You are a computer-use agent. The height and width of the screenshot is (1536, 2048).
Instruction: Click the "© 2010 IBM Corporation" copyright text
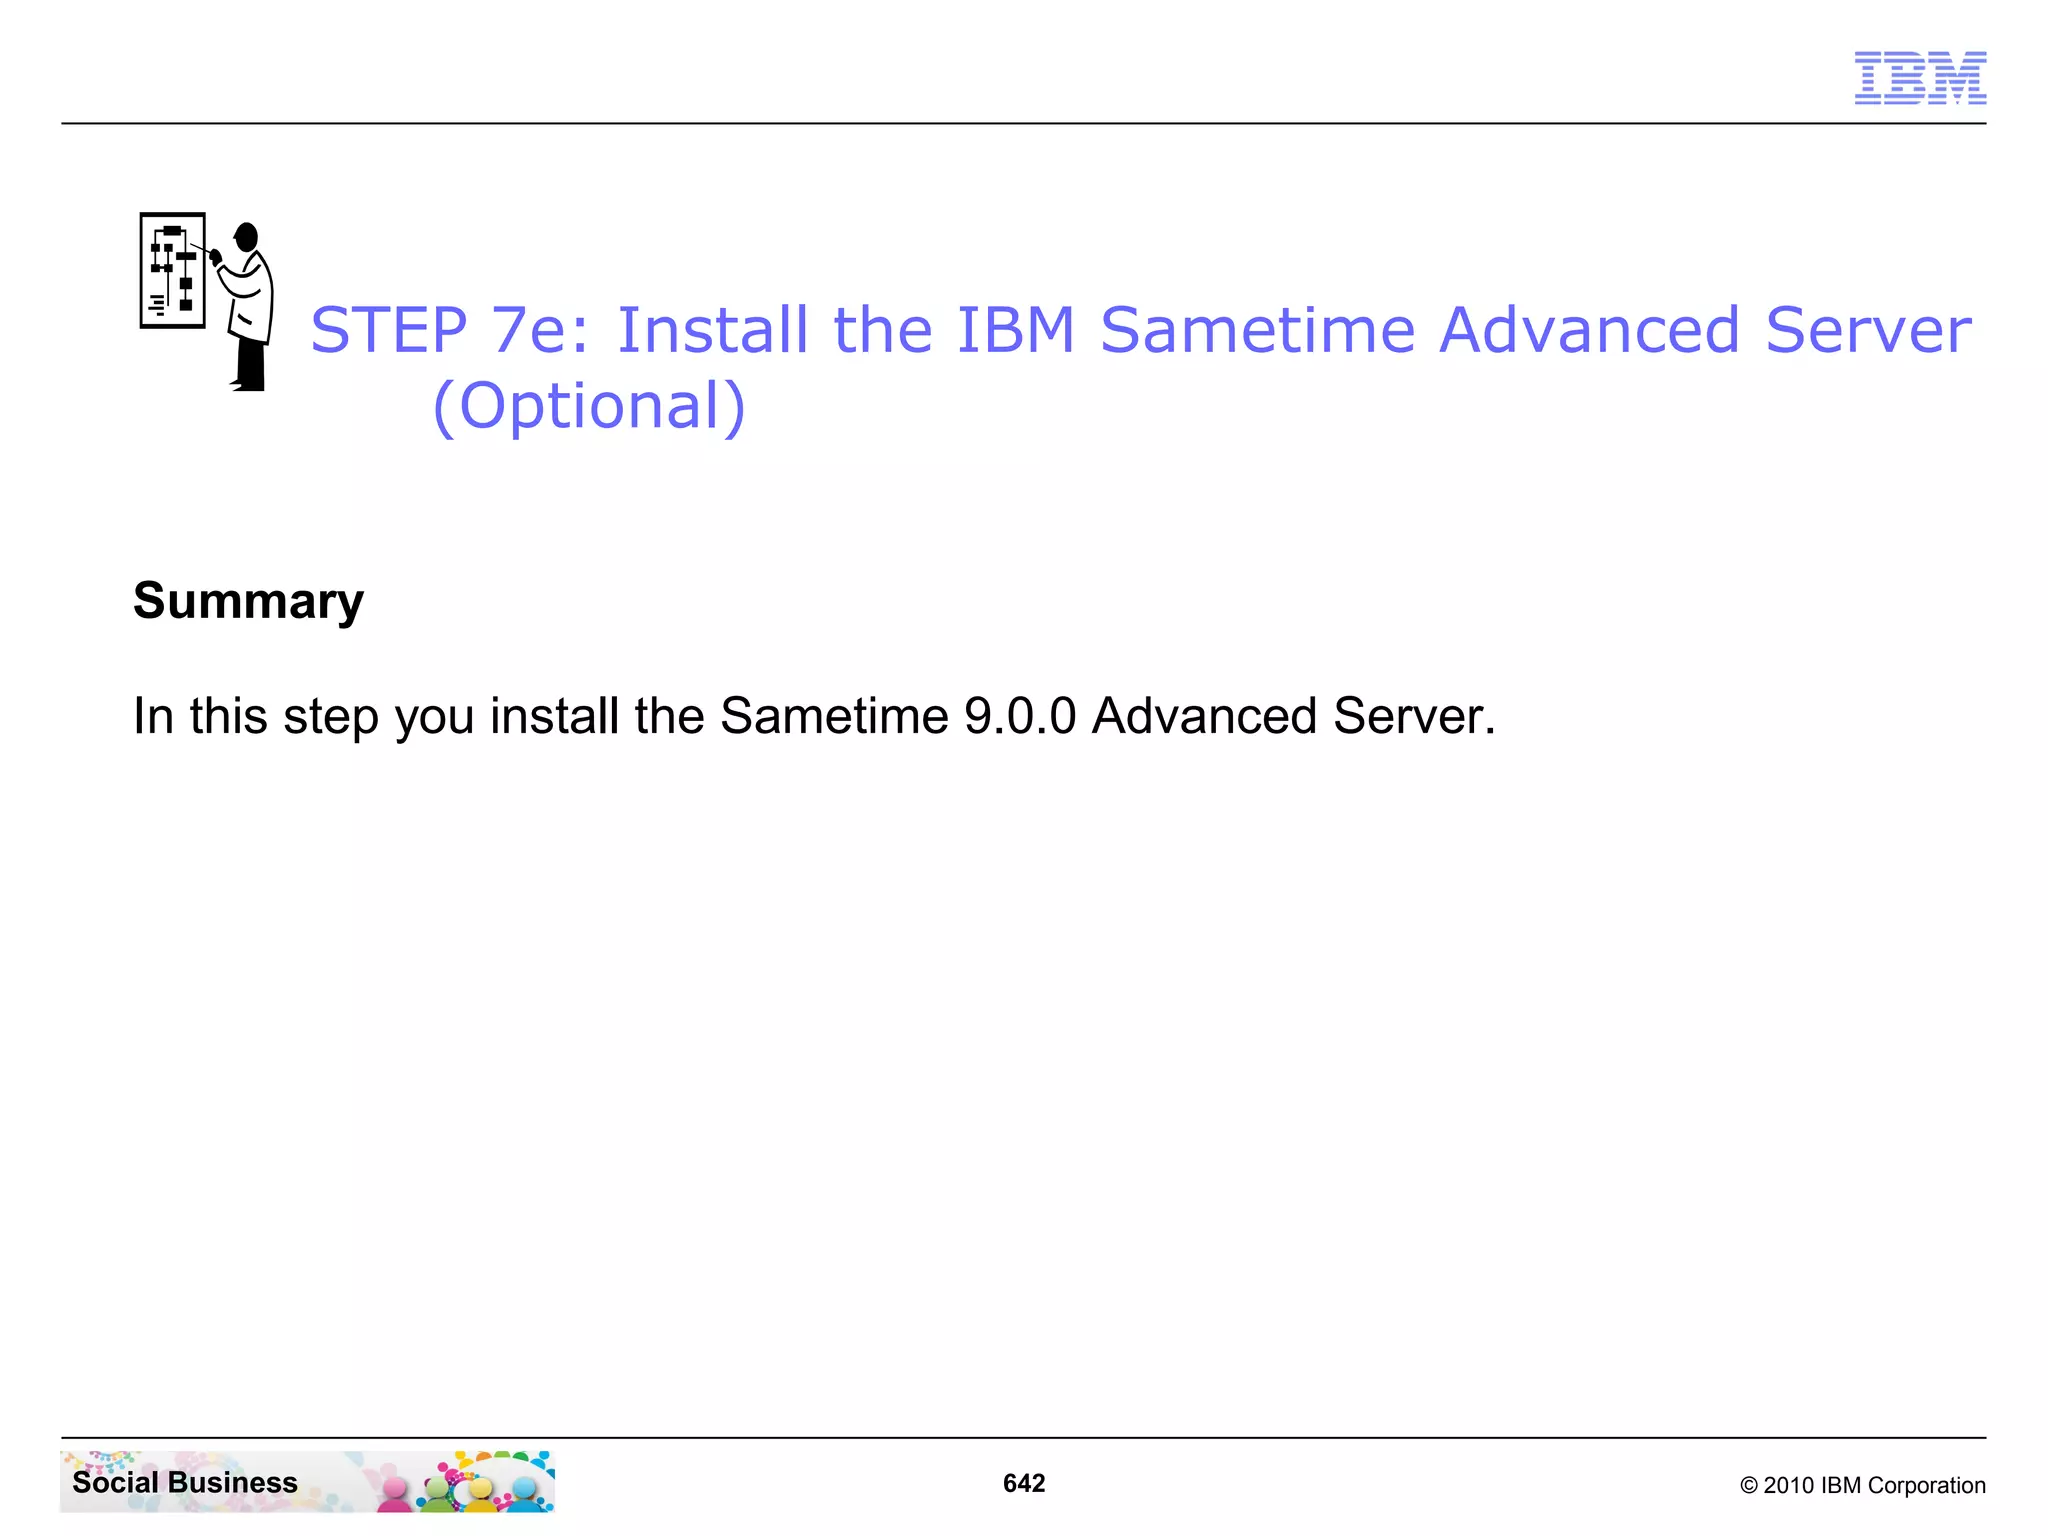1862,1485
